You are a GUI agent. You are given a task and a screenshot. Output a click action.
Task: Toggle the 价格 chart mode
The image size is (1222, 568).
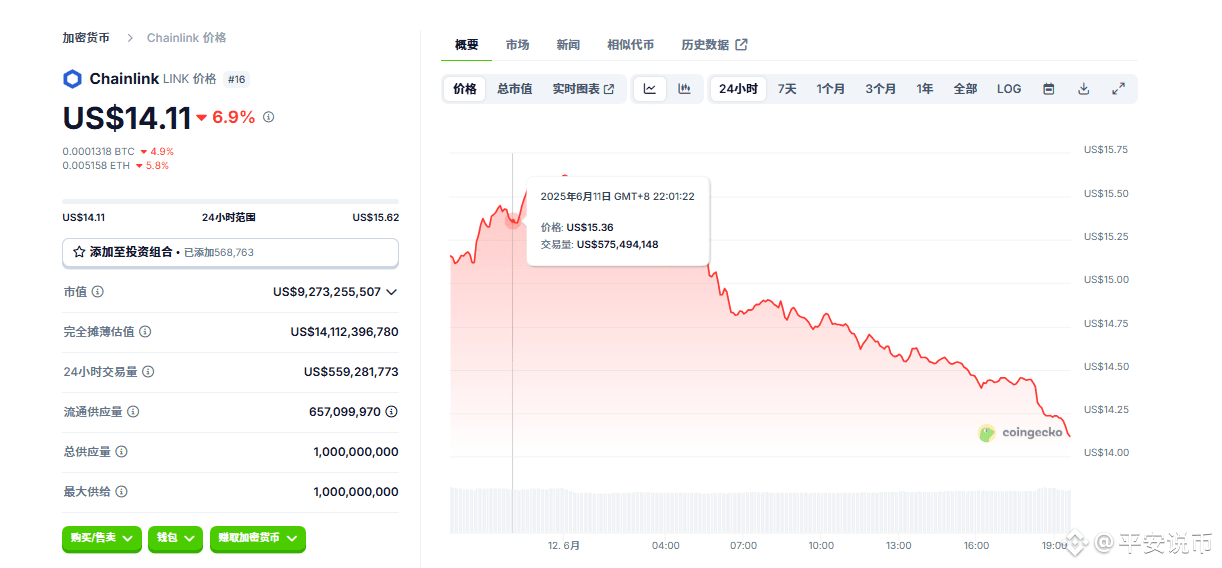(465, 89)
